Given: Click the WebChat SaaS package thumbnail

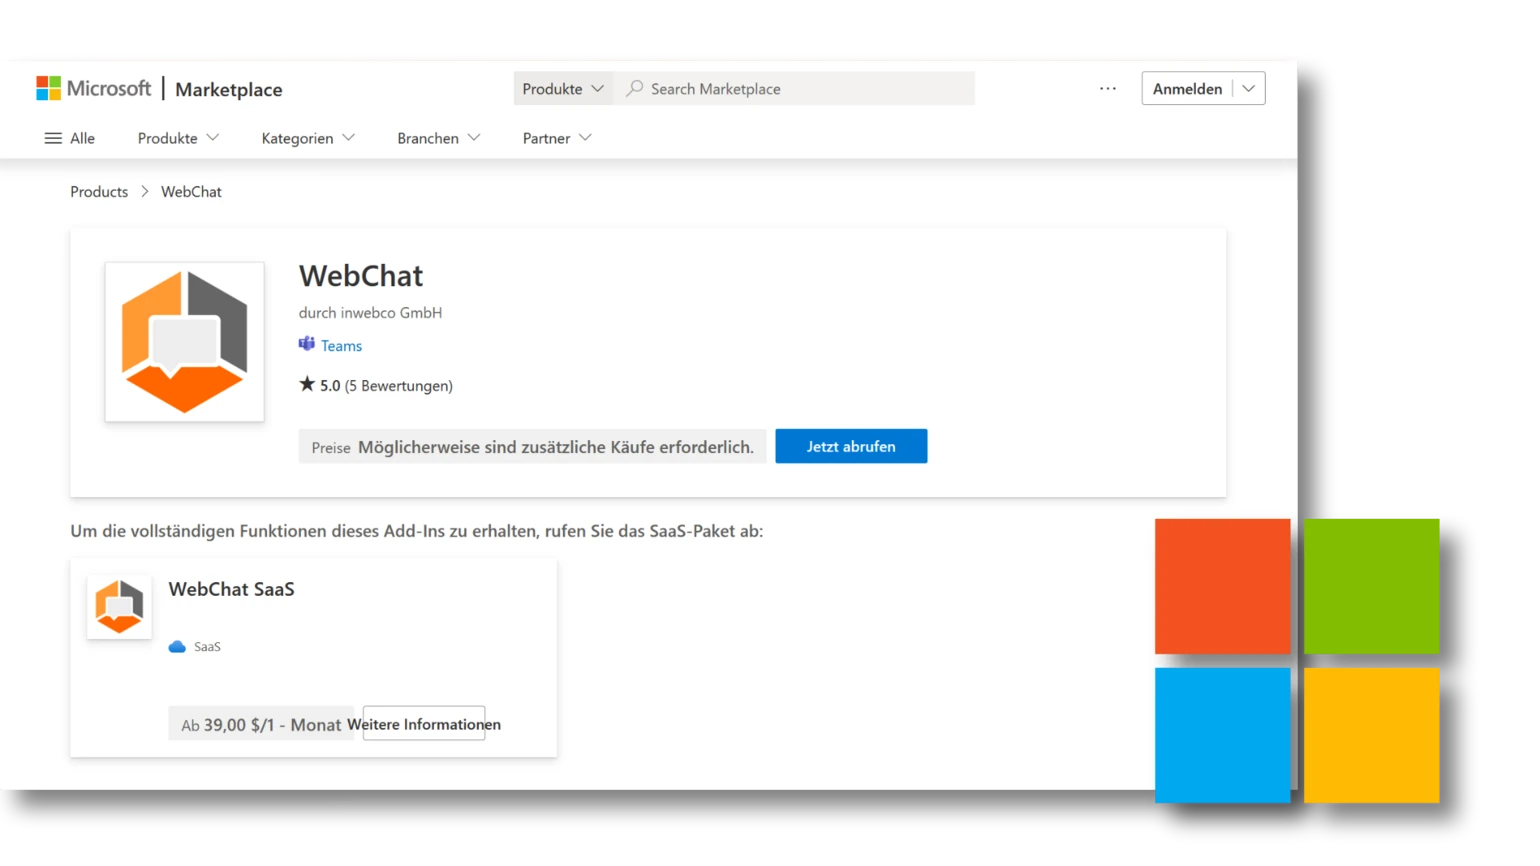Looking at the screenshot, I should [118, 606].
